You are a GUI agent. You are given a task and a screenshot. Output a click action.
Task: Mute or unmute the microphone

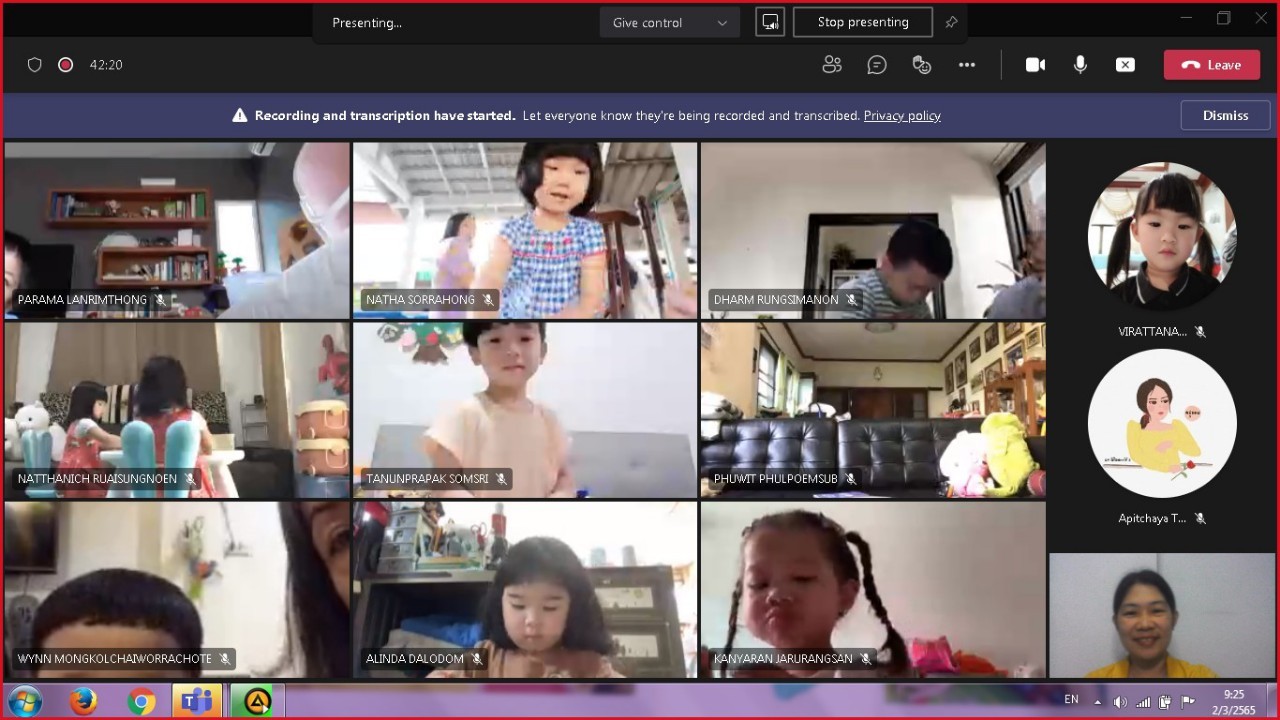pos(1080,65)
